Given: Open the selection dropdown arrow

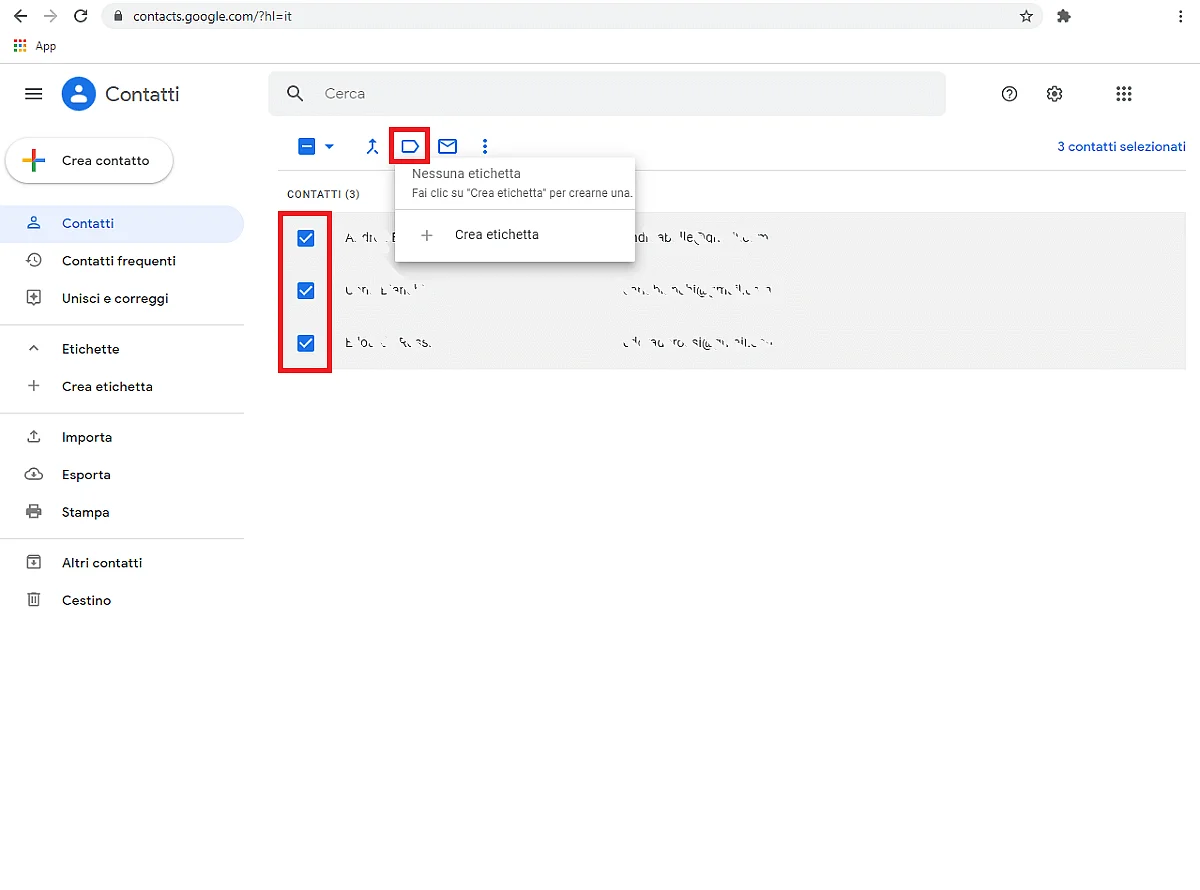Looking at the screenshot, I should (x=329, y=147).
